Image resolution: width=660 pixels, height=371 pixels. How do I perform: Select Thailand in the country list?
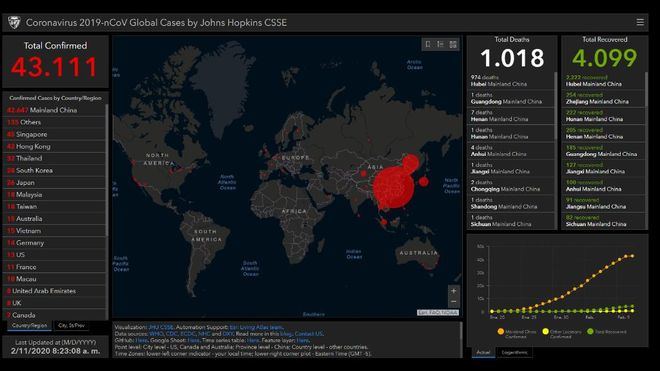(x=54, y=158)
